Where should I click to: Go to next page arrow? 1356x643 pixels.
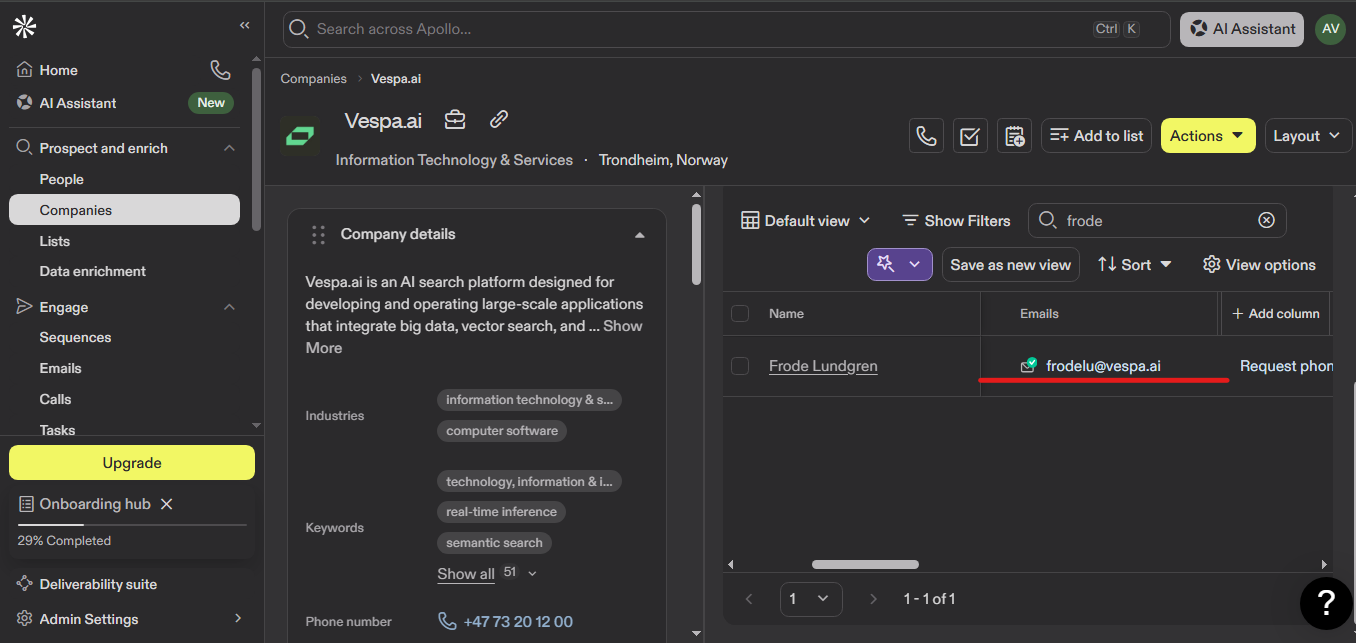pyautogui.click(x=873, y=599)
